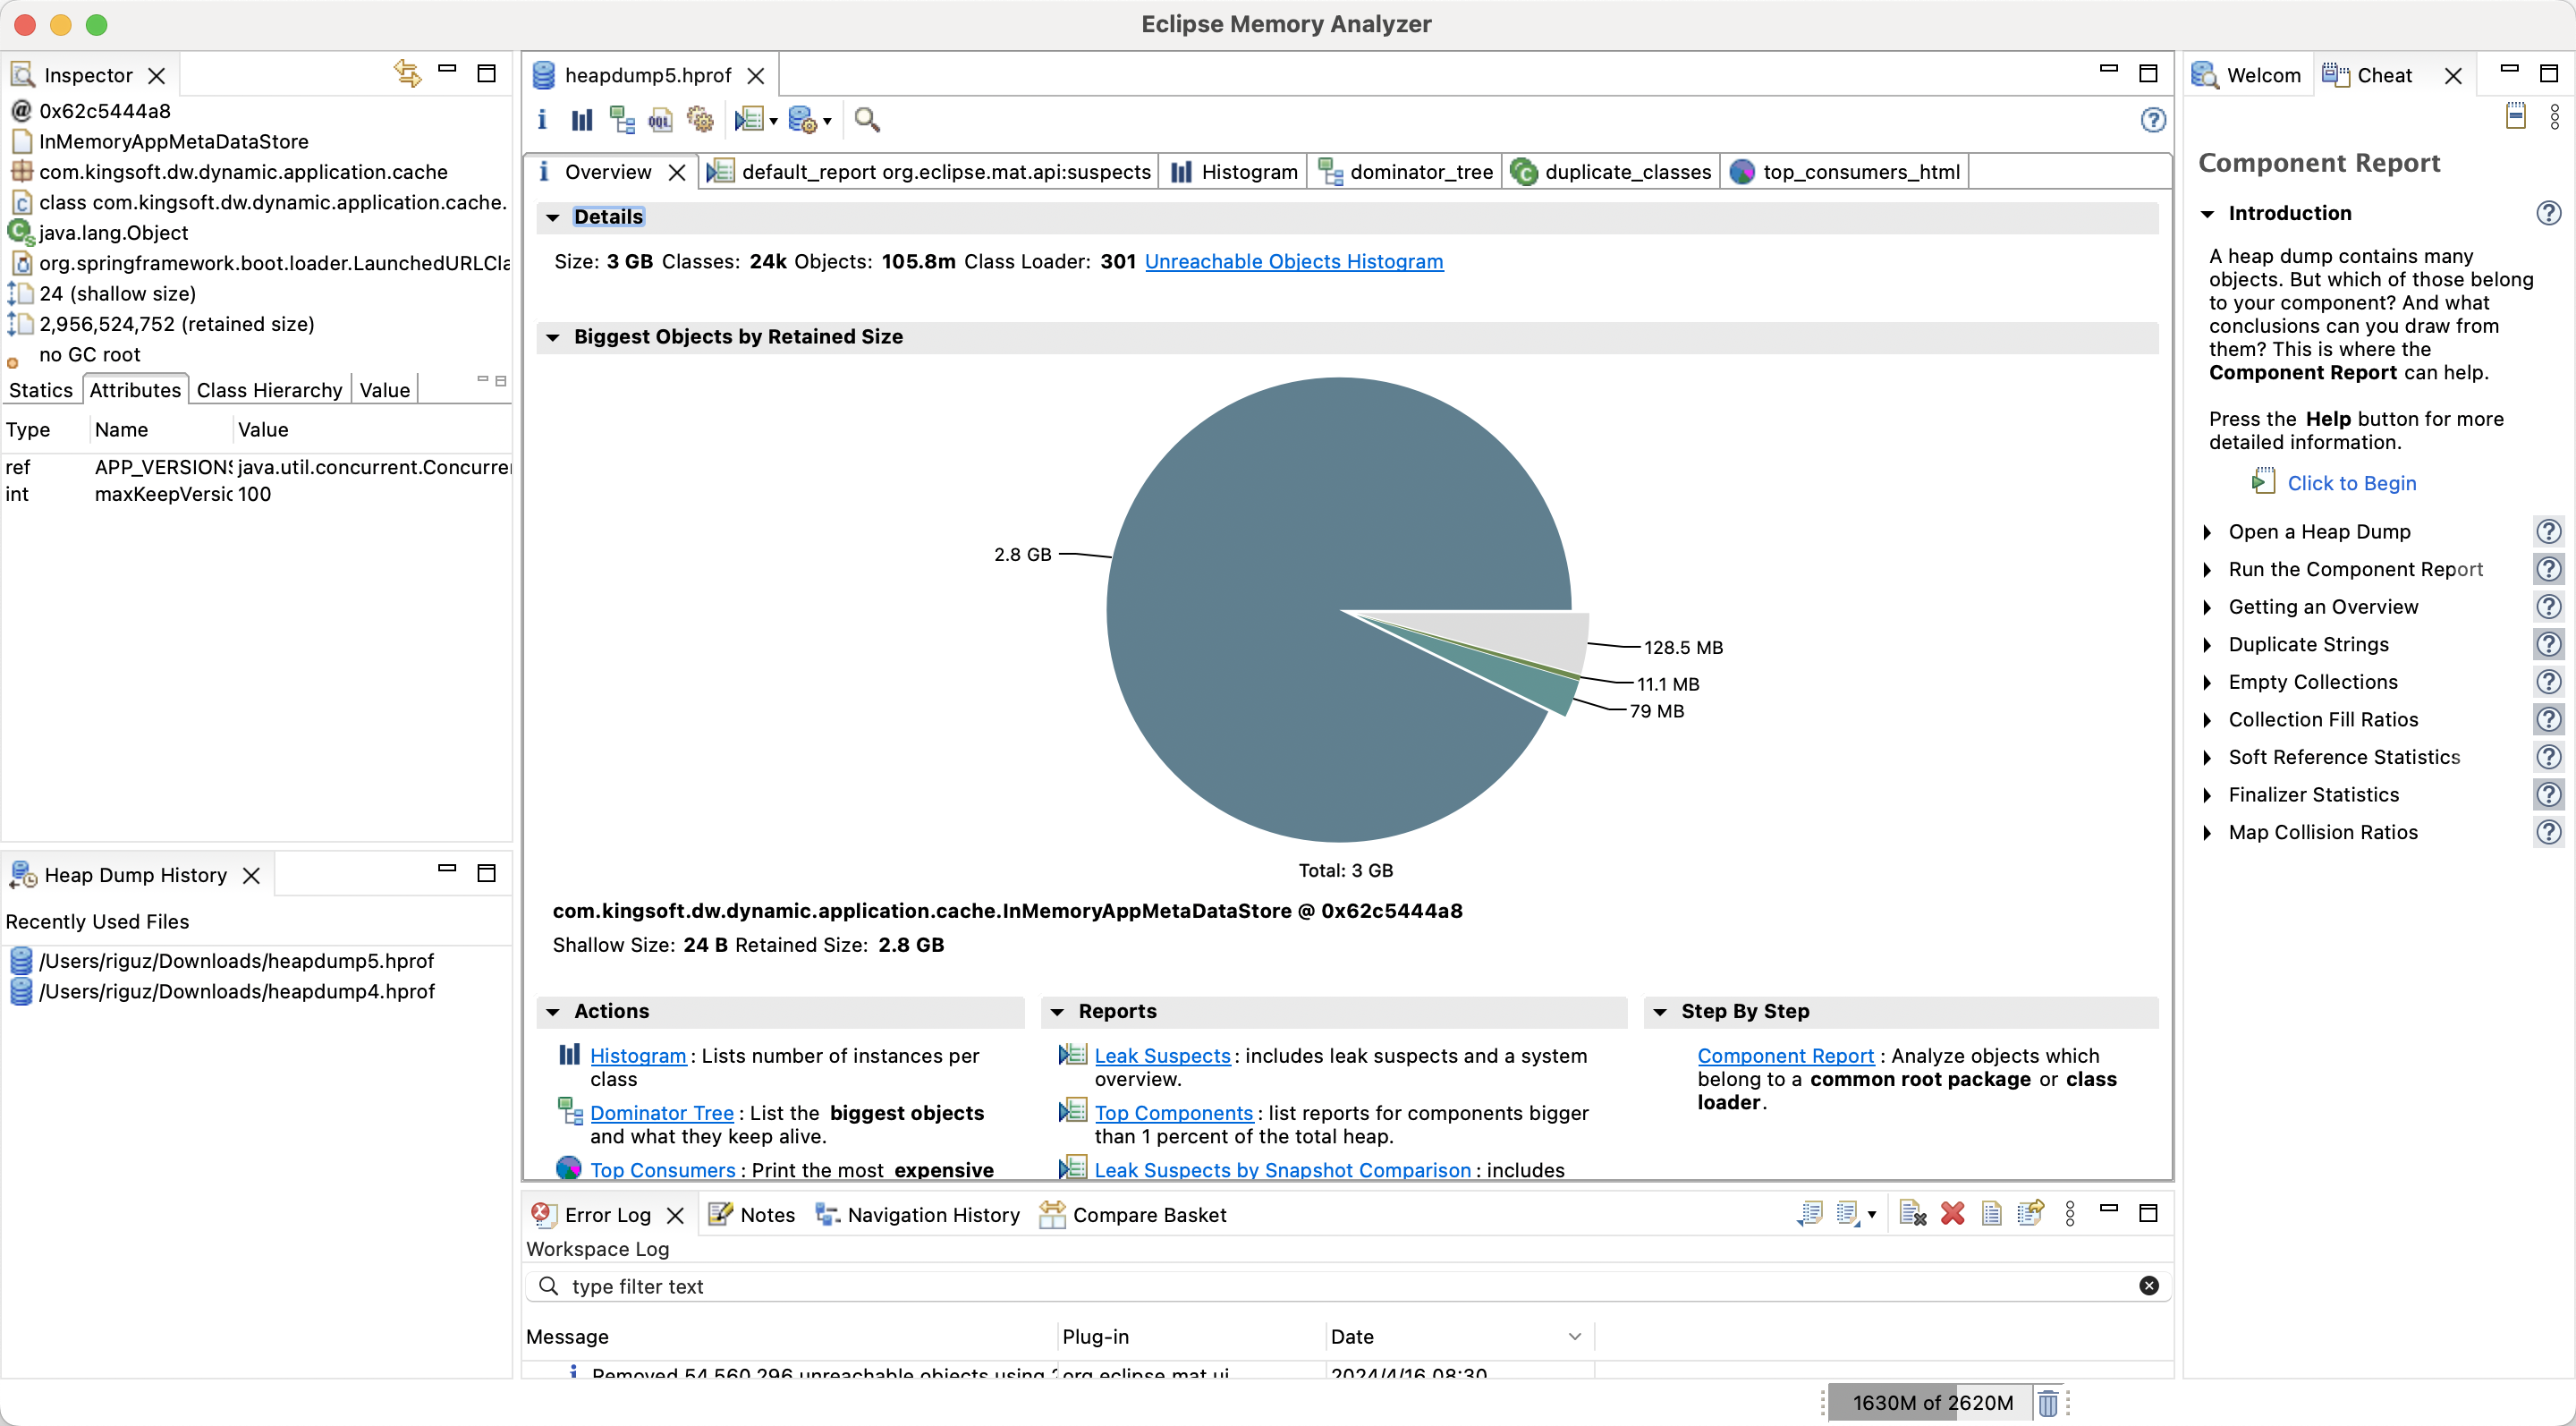This screenshot has width=2576, height=1426.
Task: Open run expert system report dropdown arrow
Action: (773, 122)
